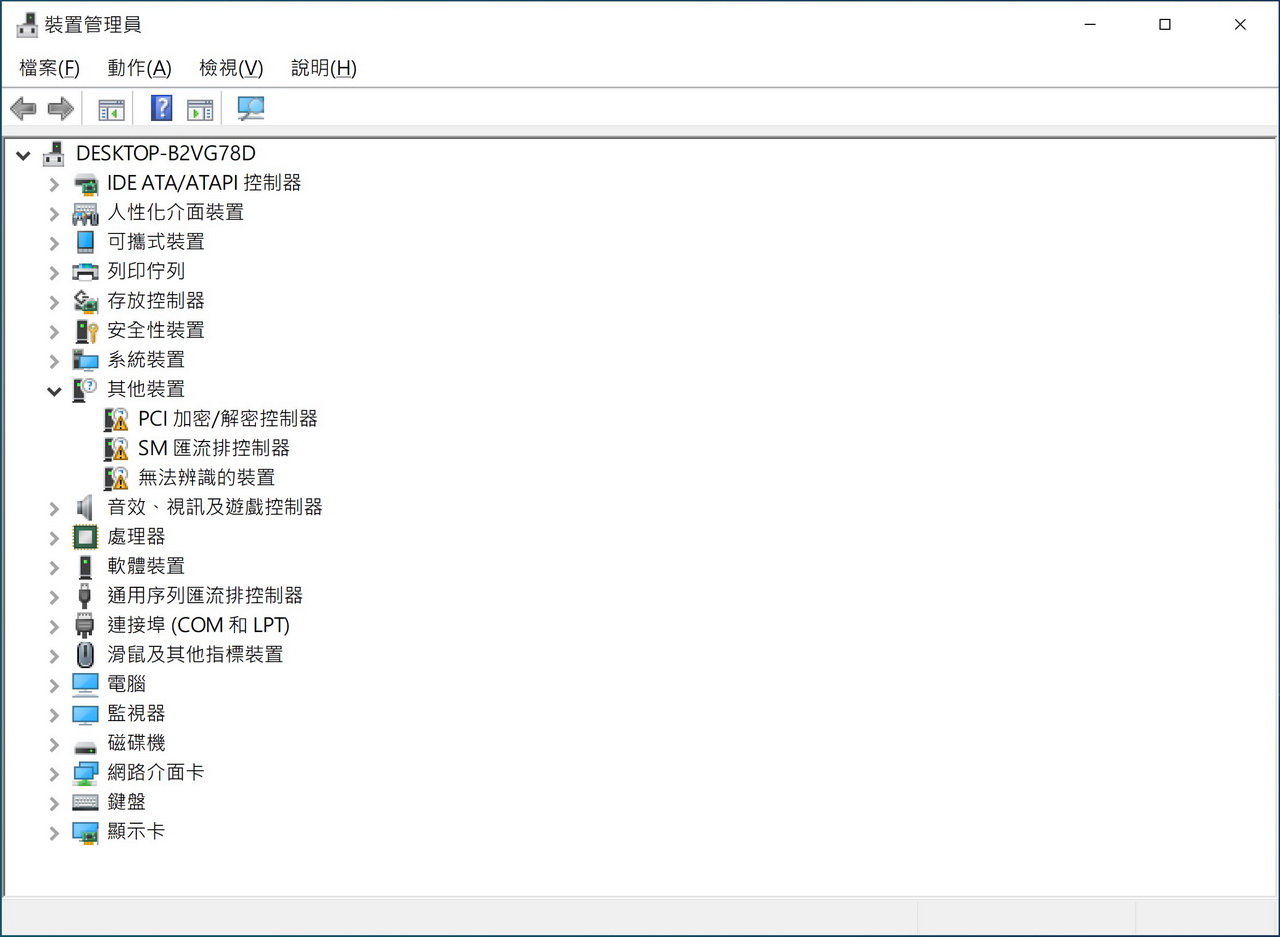1280x937 pixels.
Task: Click the scan for hardware changes icon
Action: tap(250, 109)
